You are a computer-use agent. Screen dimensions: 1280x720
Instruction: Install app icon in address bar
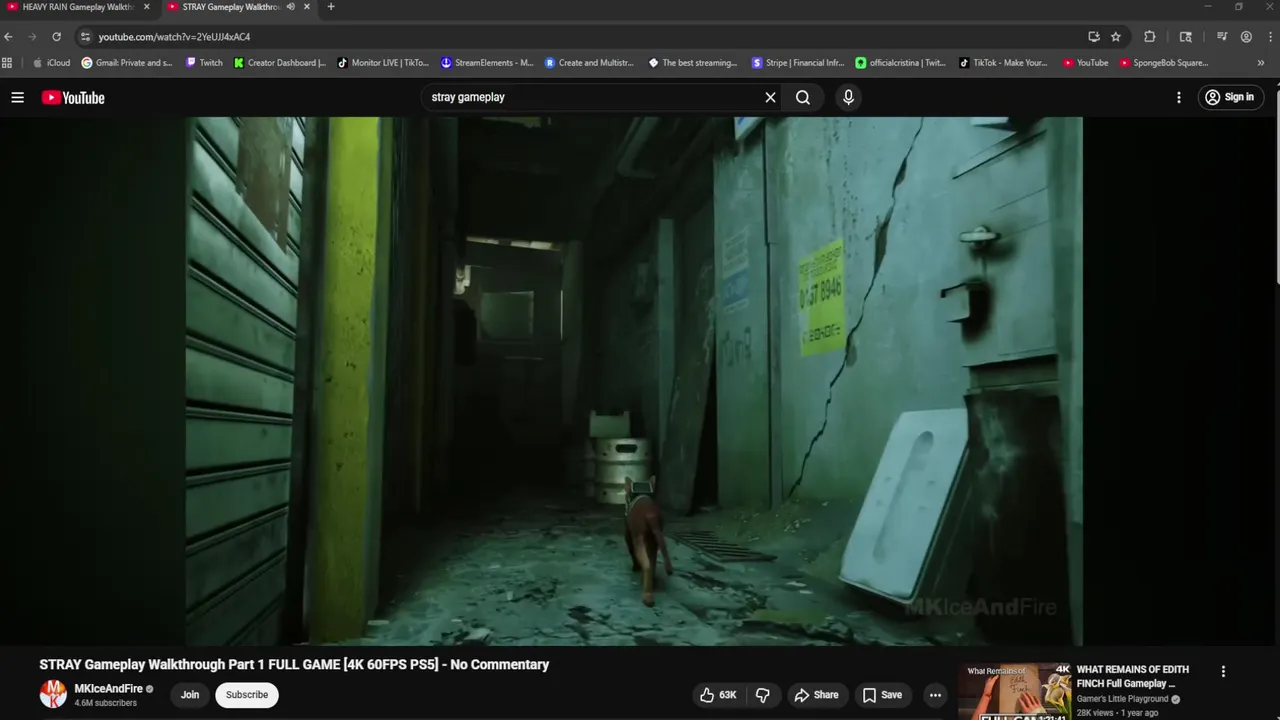point(1094,37)
